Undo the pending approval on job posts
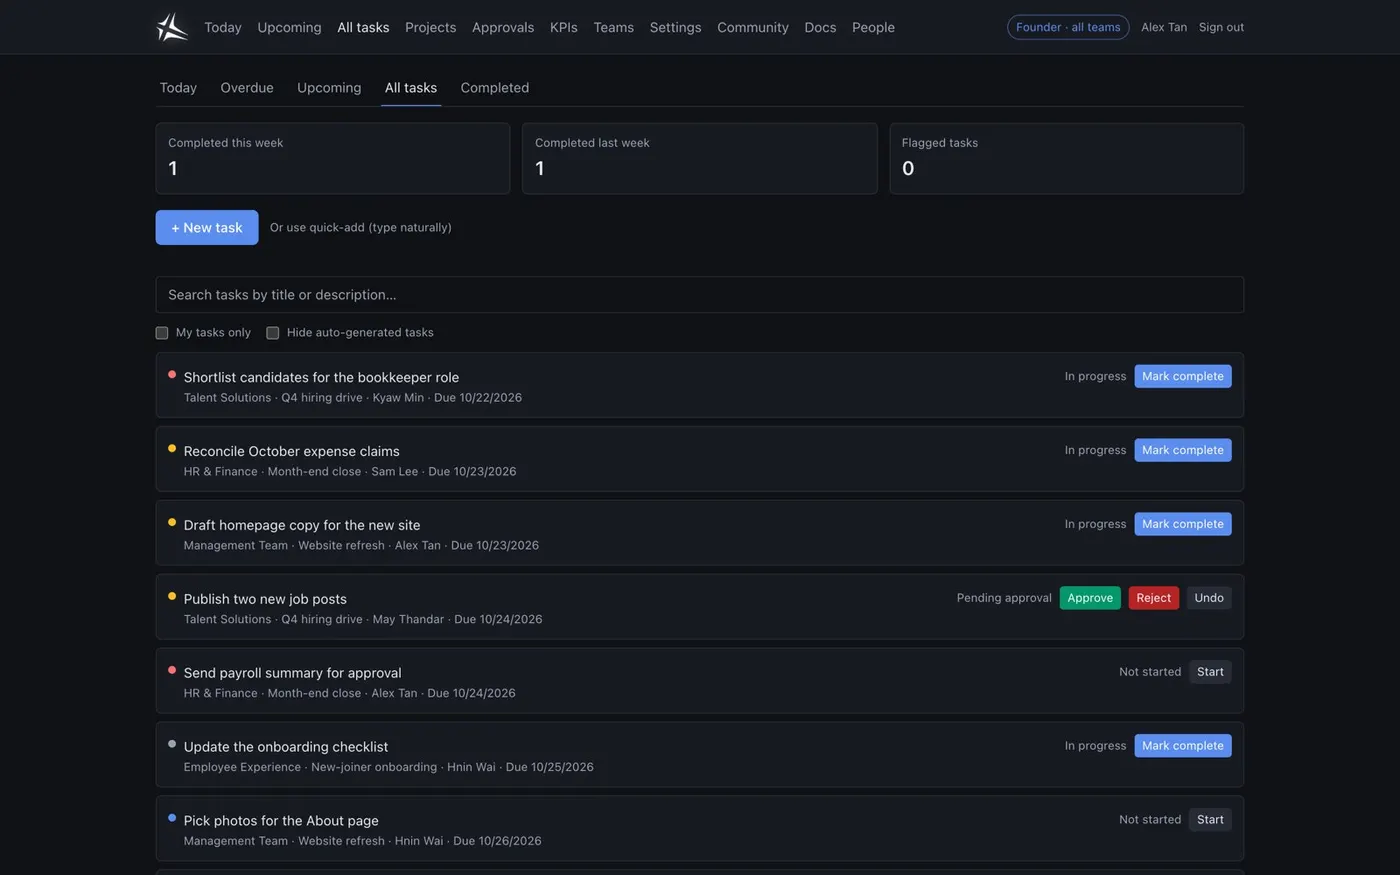 1209,598
